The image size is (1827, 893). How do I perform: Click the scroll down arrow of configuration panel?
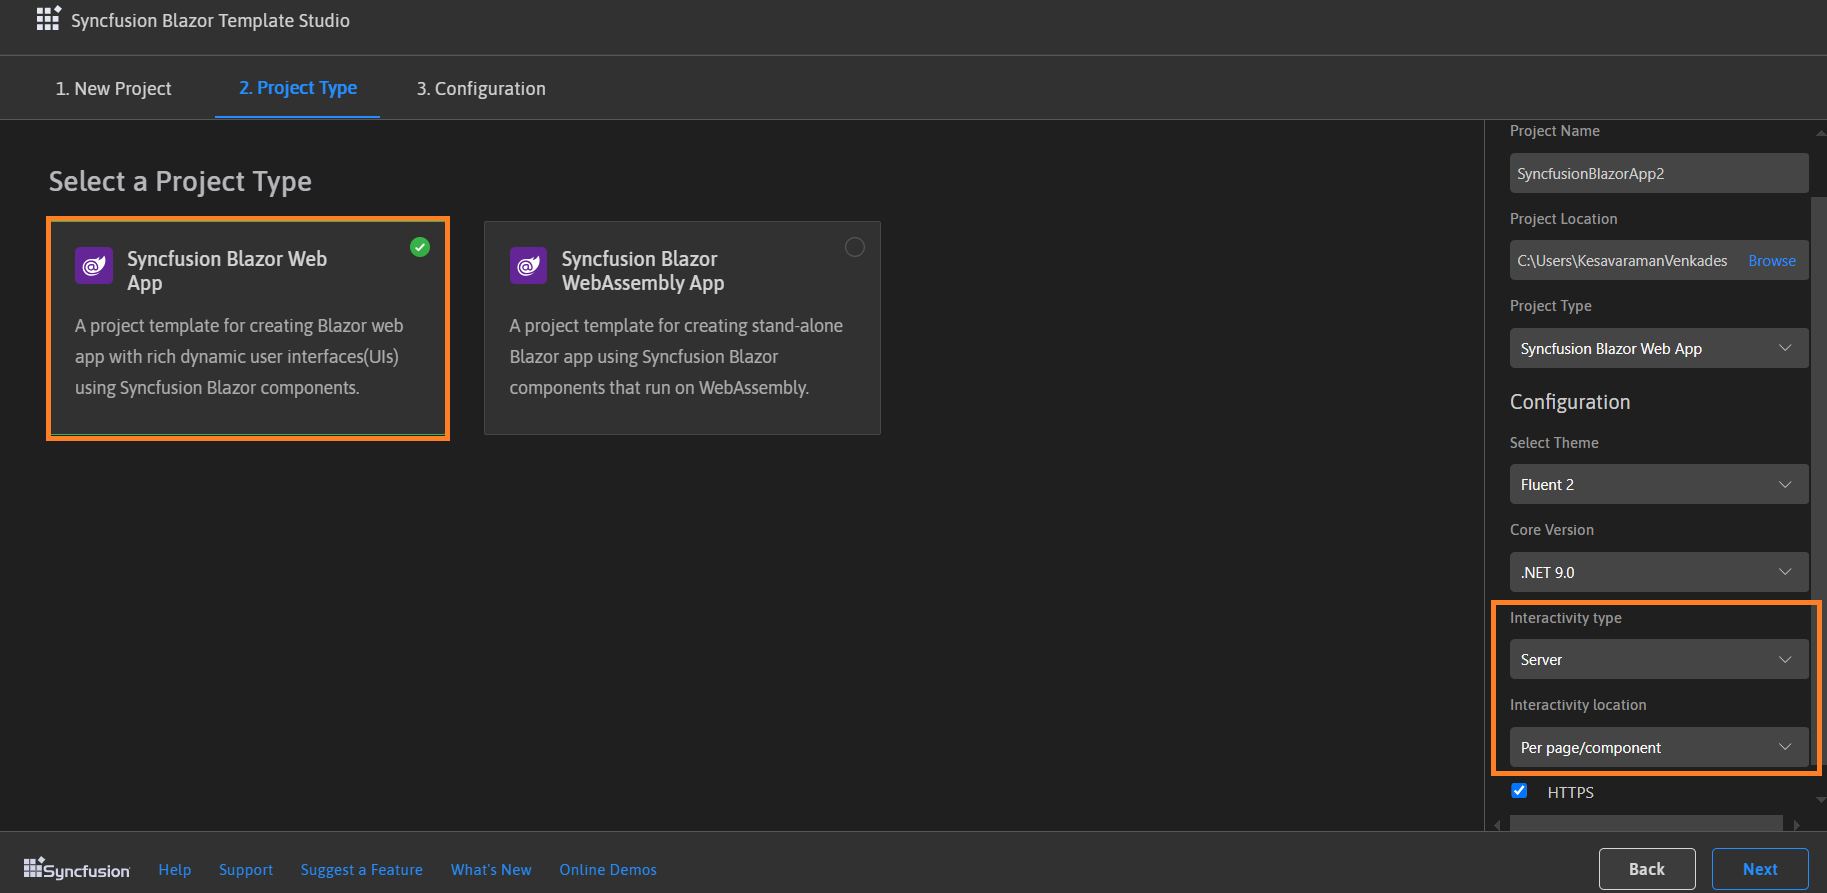point(1820,800)
